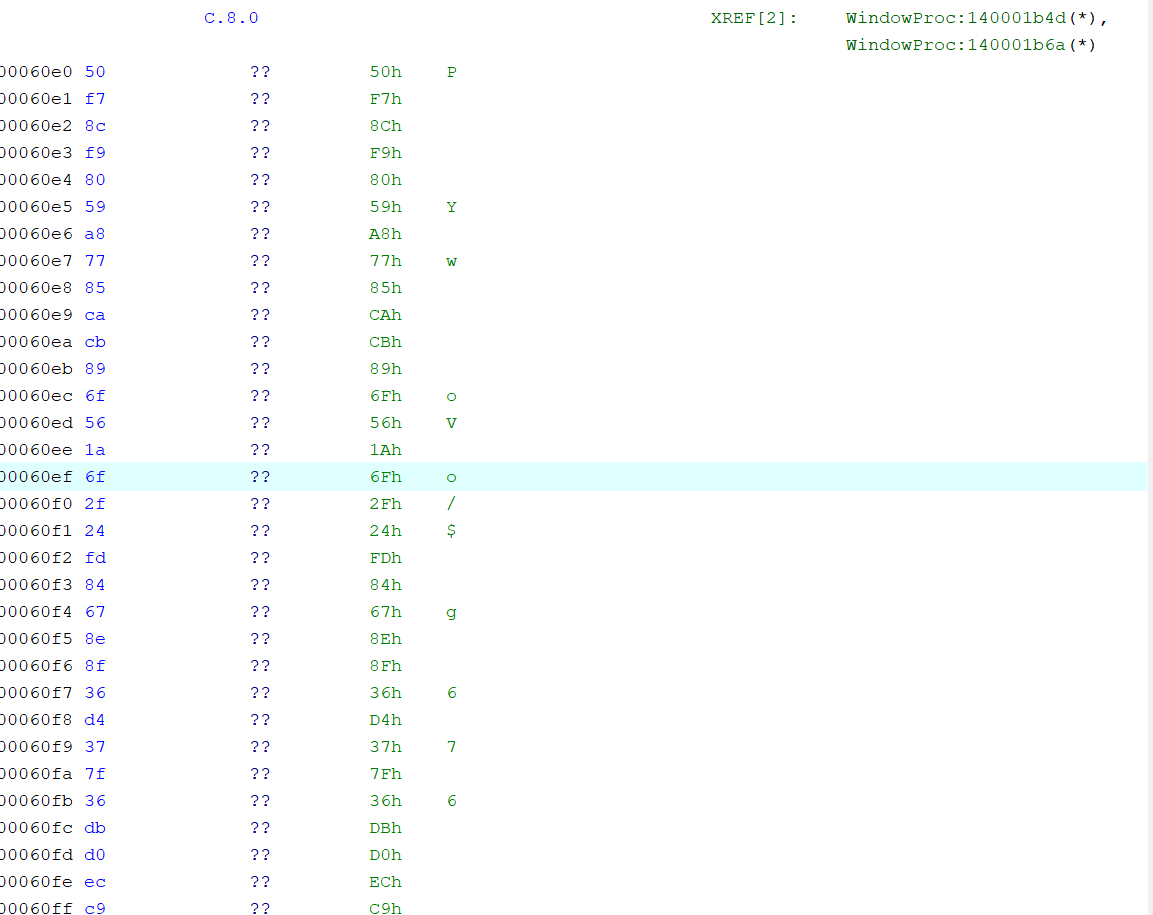Click the ?? mnemonic at row 60ec

260,396
